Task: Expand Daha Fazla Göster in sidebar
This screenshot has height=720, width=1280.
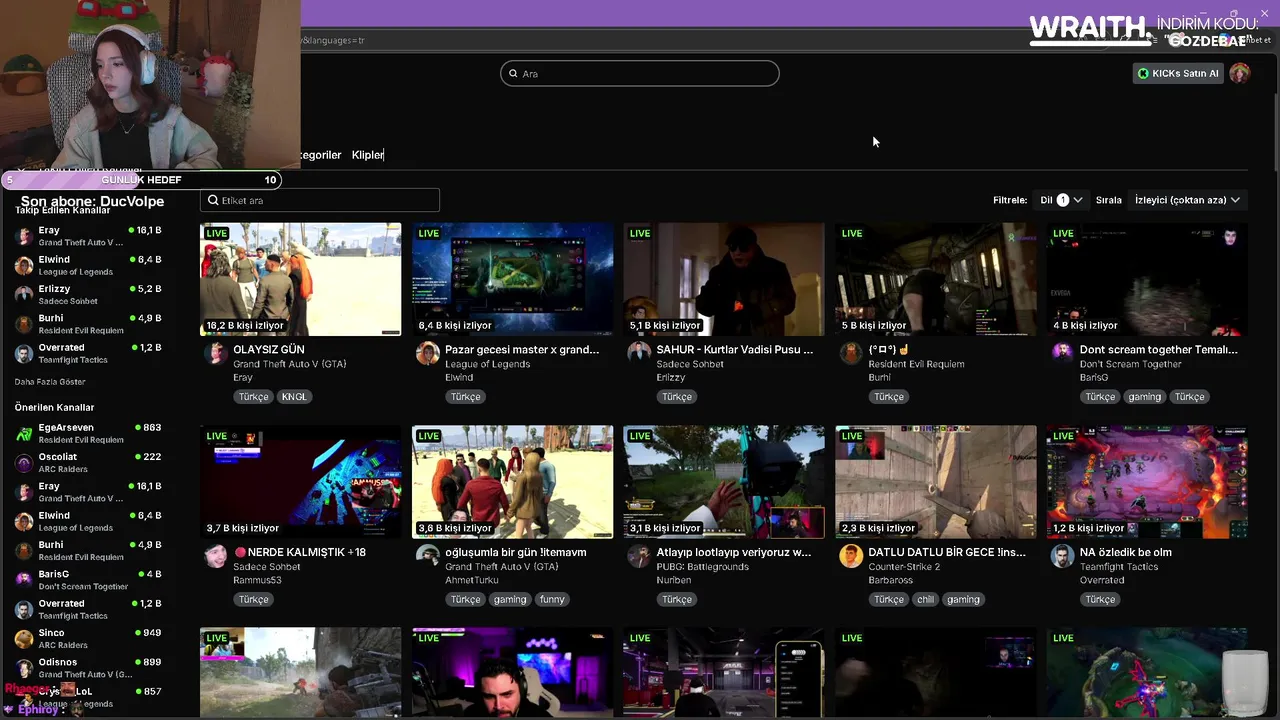Action: [x=50, y=382]
